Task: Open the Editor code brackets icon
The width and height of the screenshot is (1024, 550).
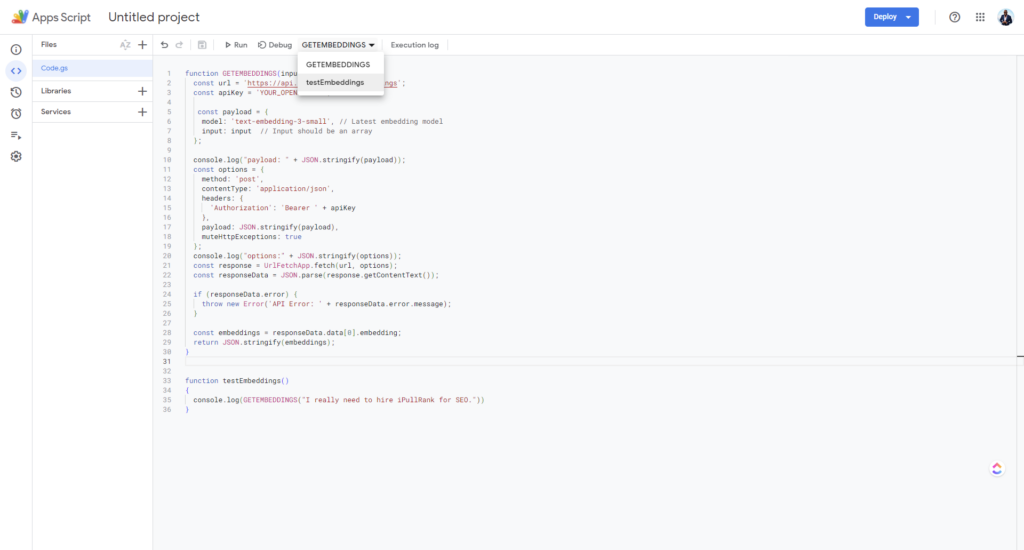Action: (x=16, y=71)
